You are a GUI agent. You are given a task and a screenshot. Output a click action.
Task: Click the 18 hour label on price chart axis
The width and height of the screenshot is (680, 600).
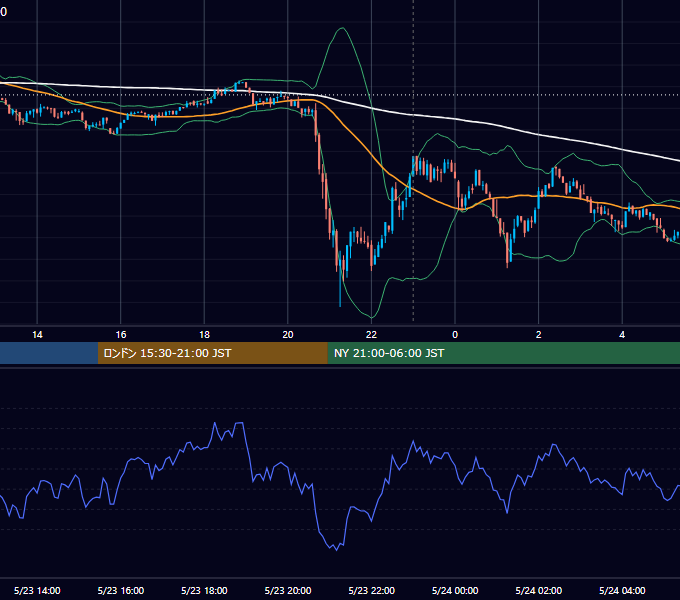pos(204,335)
